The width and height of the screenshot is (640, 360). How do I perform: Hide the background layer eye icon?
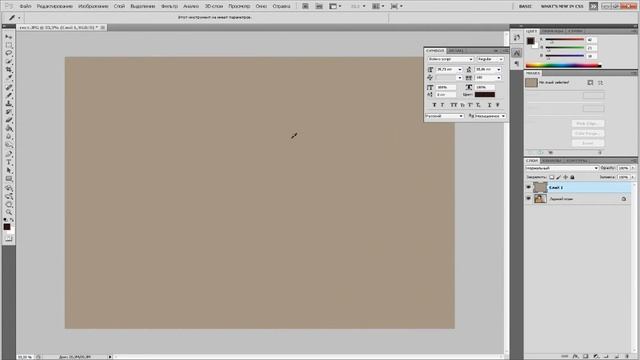529,199
